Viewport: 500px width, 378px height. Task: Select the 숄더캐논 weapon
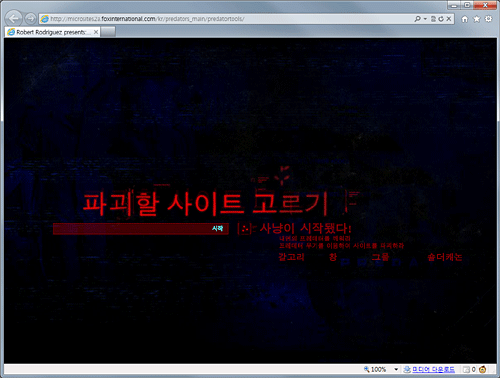coord(445,257)
